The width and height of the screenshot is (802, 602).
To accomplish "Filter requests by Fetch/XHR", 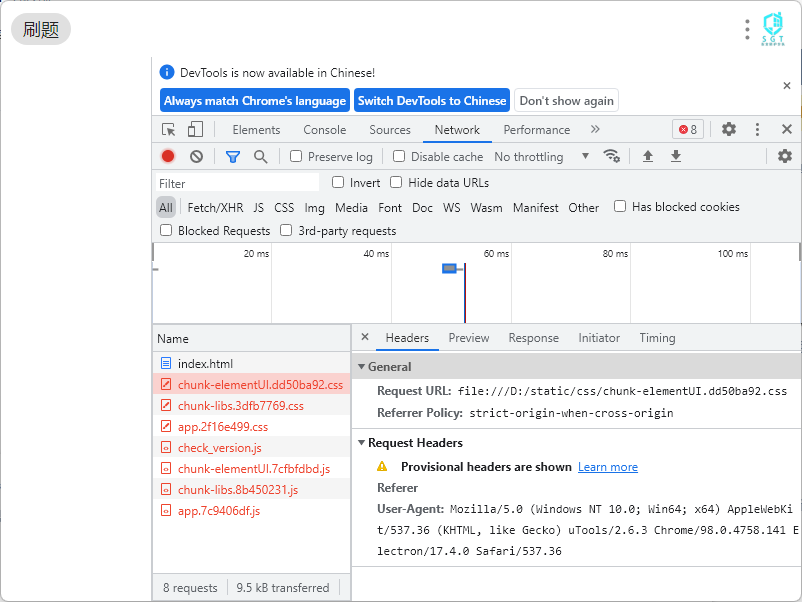I will 215,208.
